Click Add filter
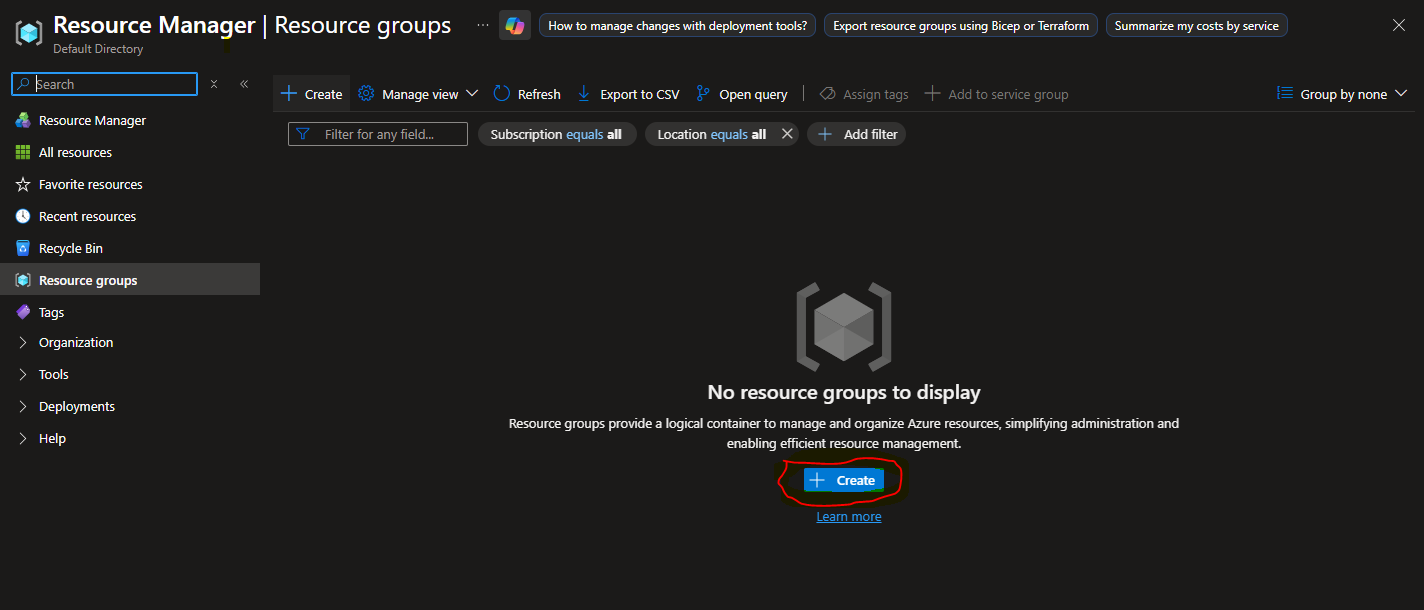 857,134
